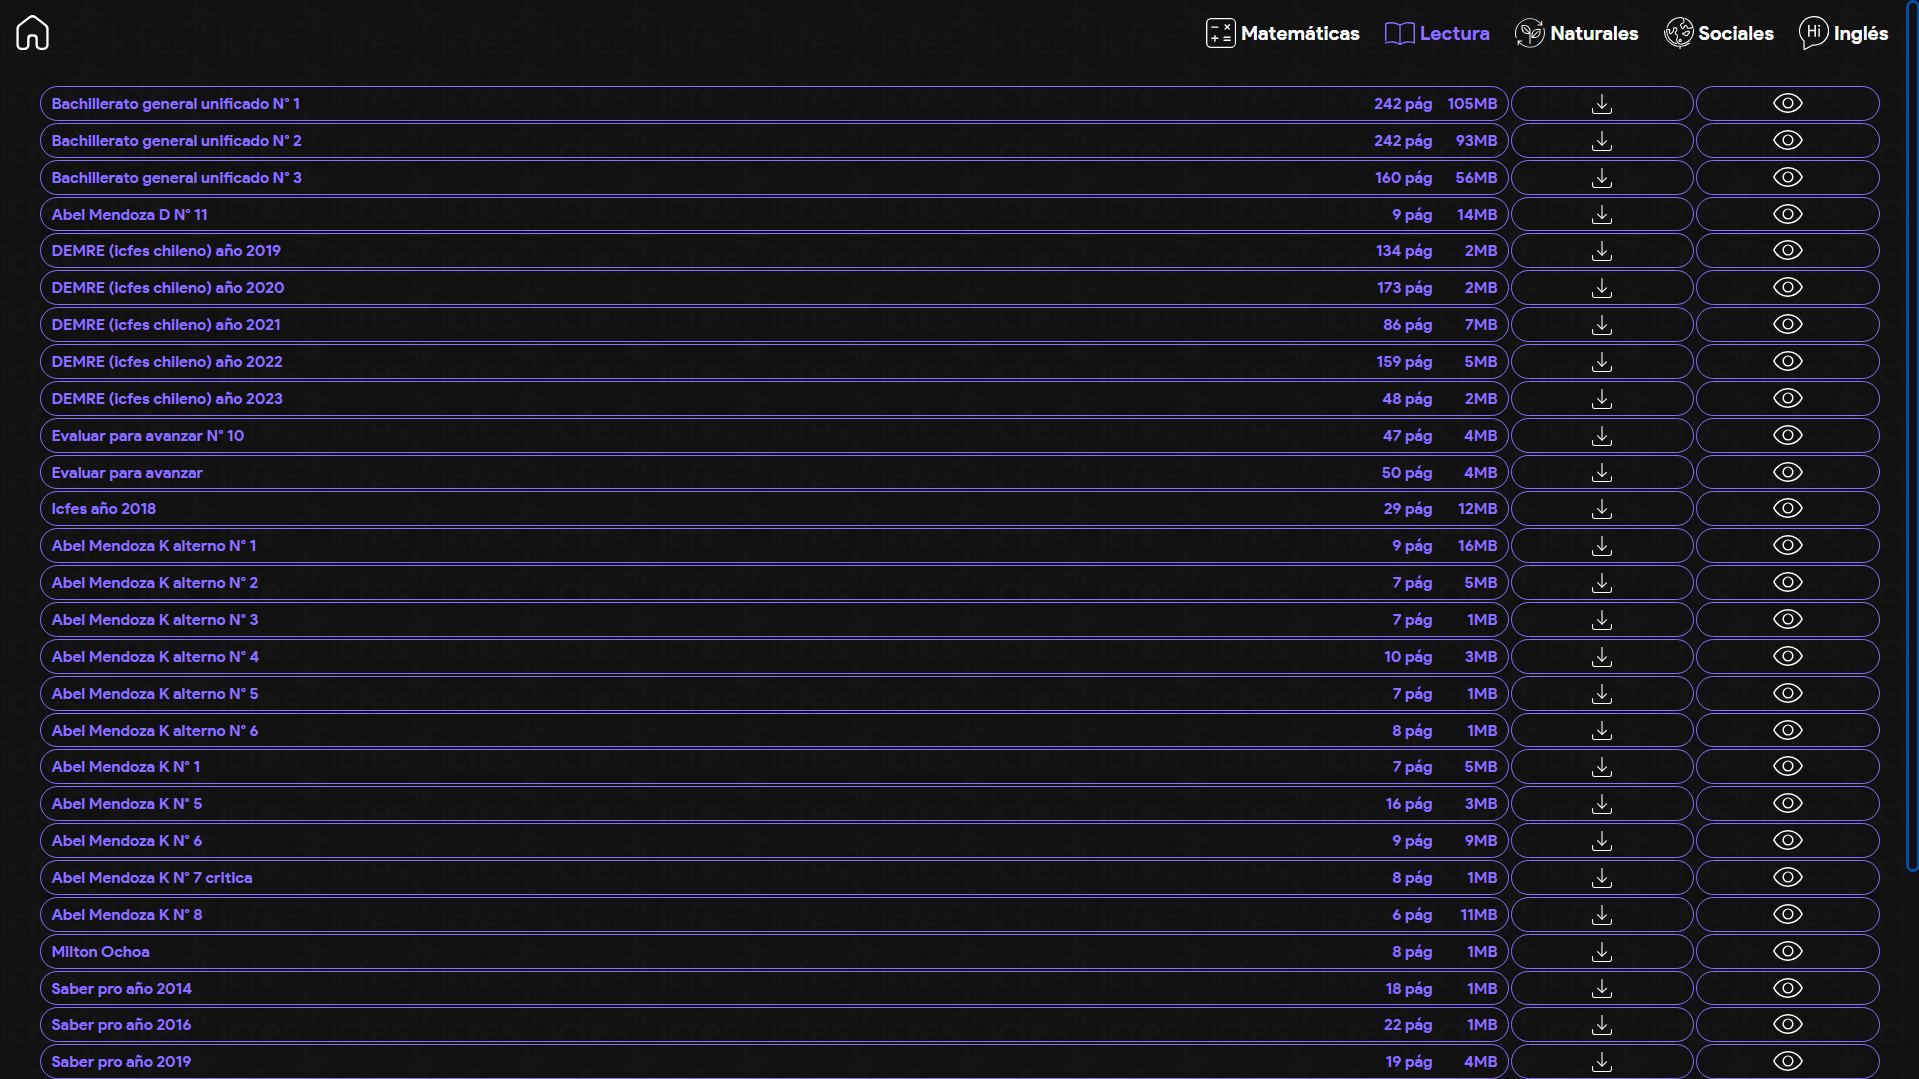Viewport: 1919px width, 1079px height.
Task: Open the Saber pro año 2014 title
Action: (121, 989)
